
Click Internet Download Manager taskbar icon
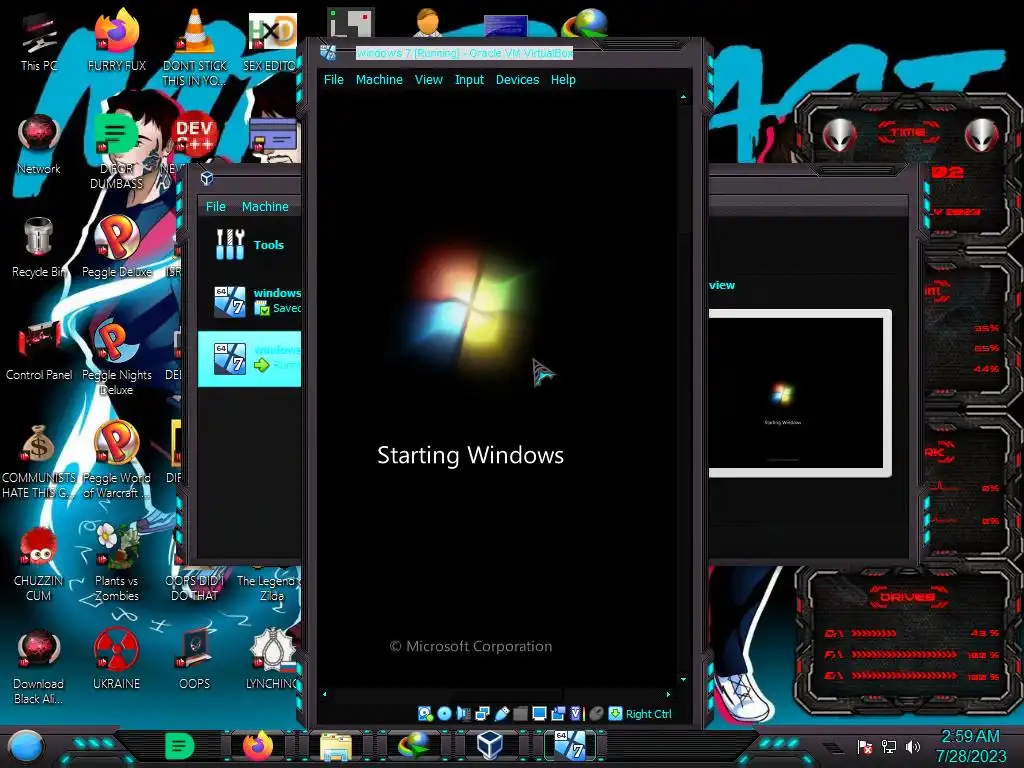coord(413,746)
